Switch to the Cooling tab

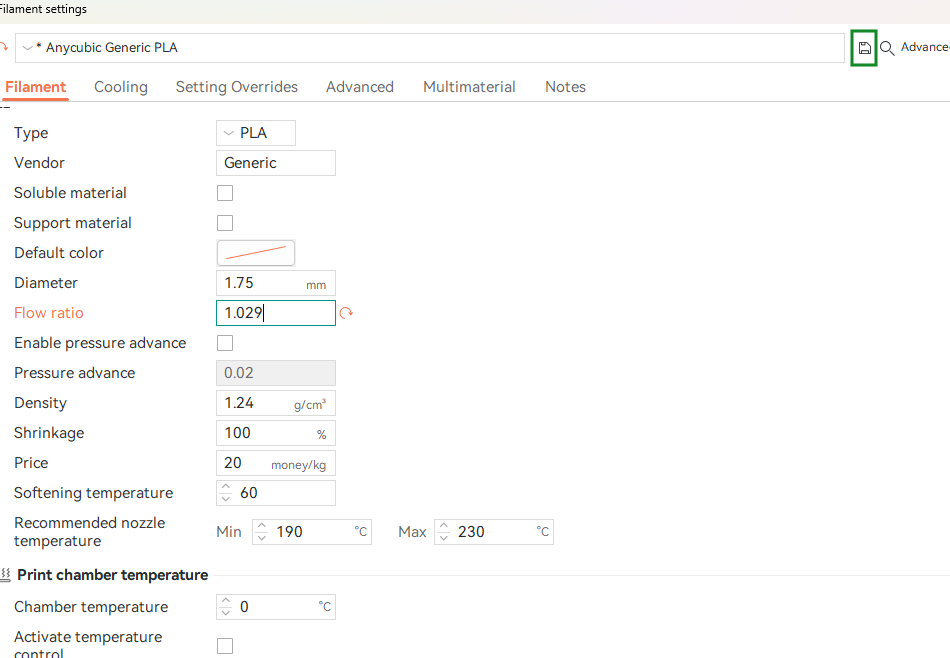point(121,87)
